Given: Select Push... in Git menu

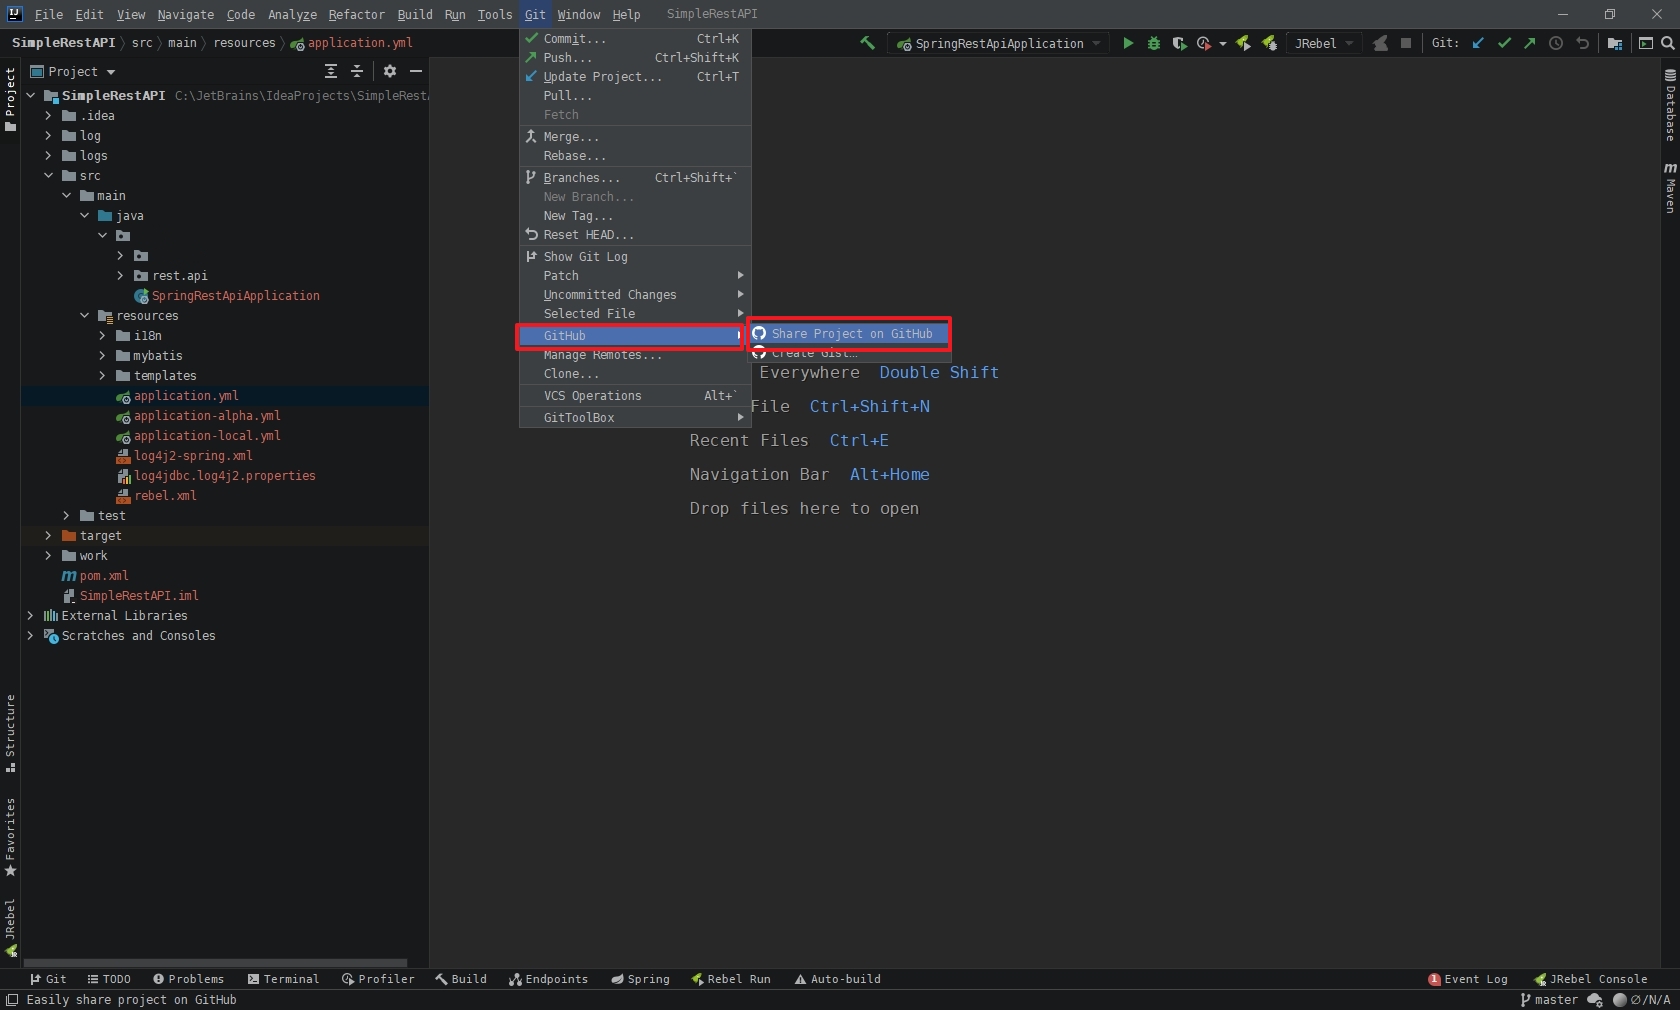Looking at the screenshot, I should [635, 57].
